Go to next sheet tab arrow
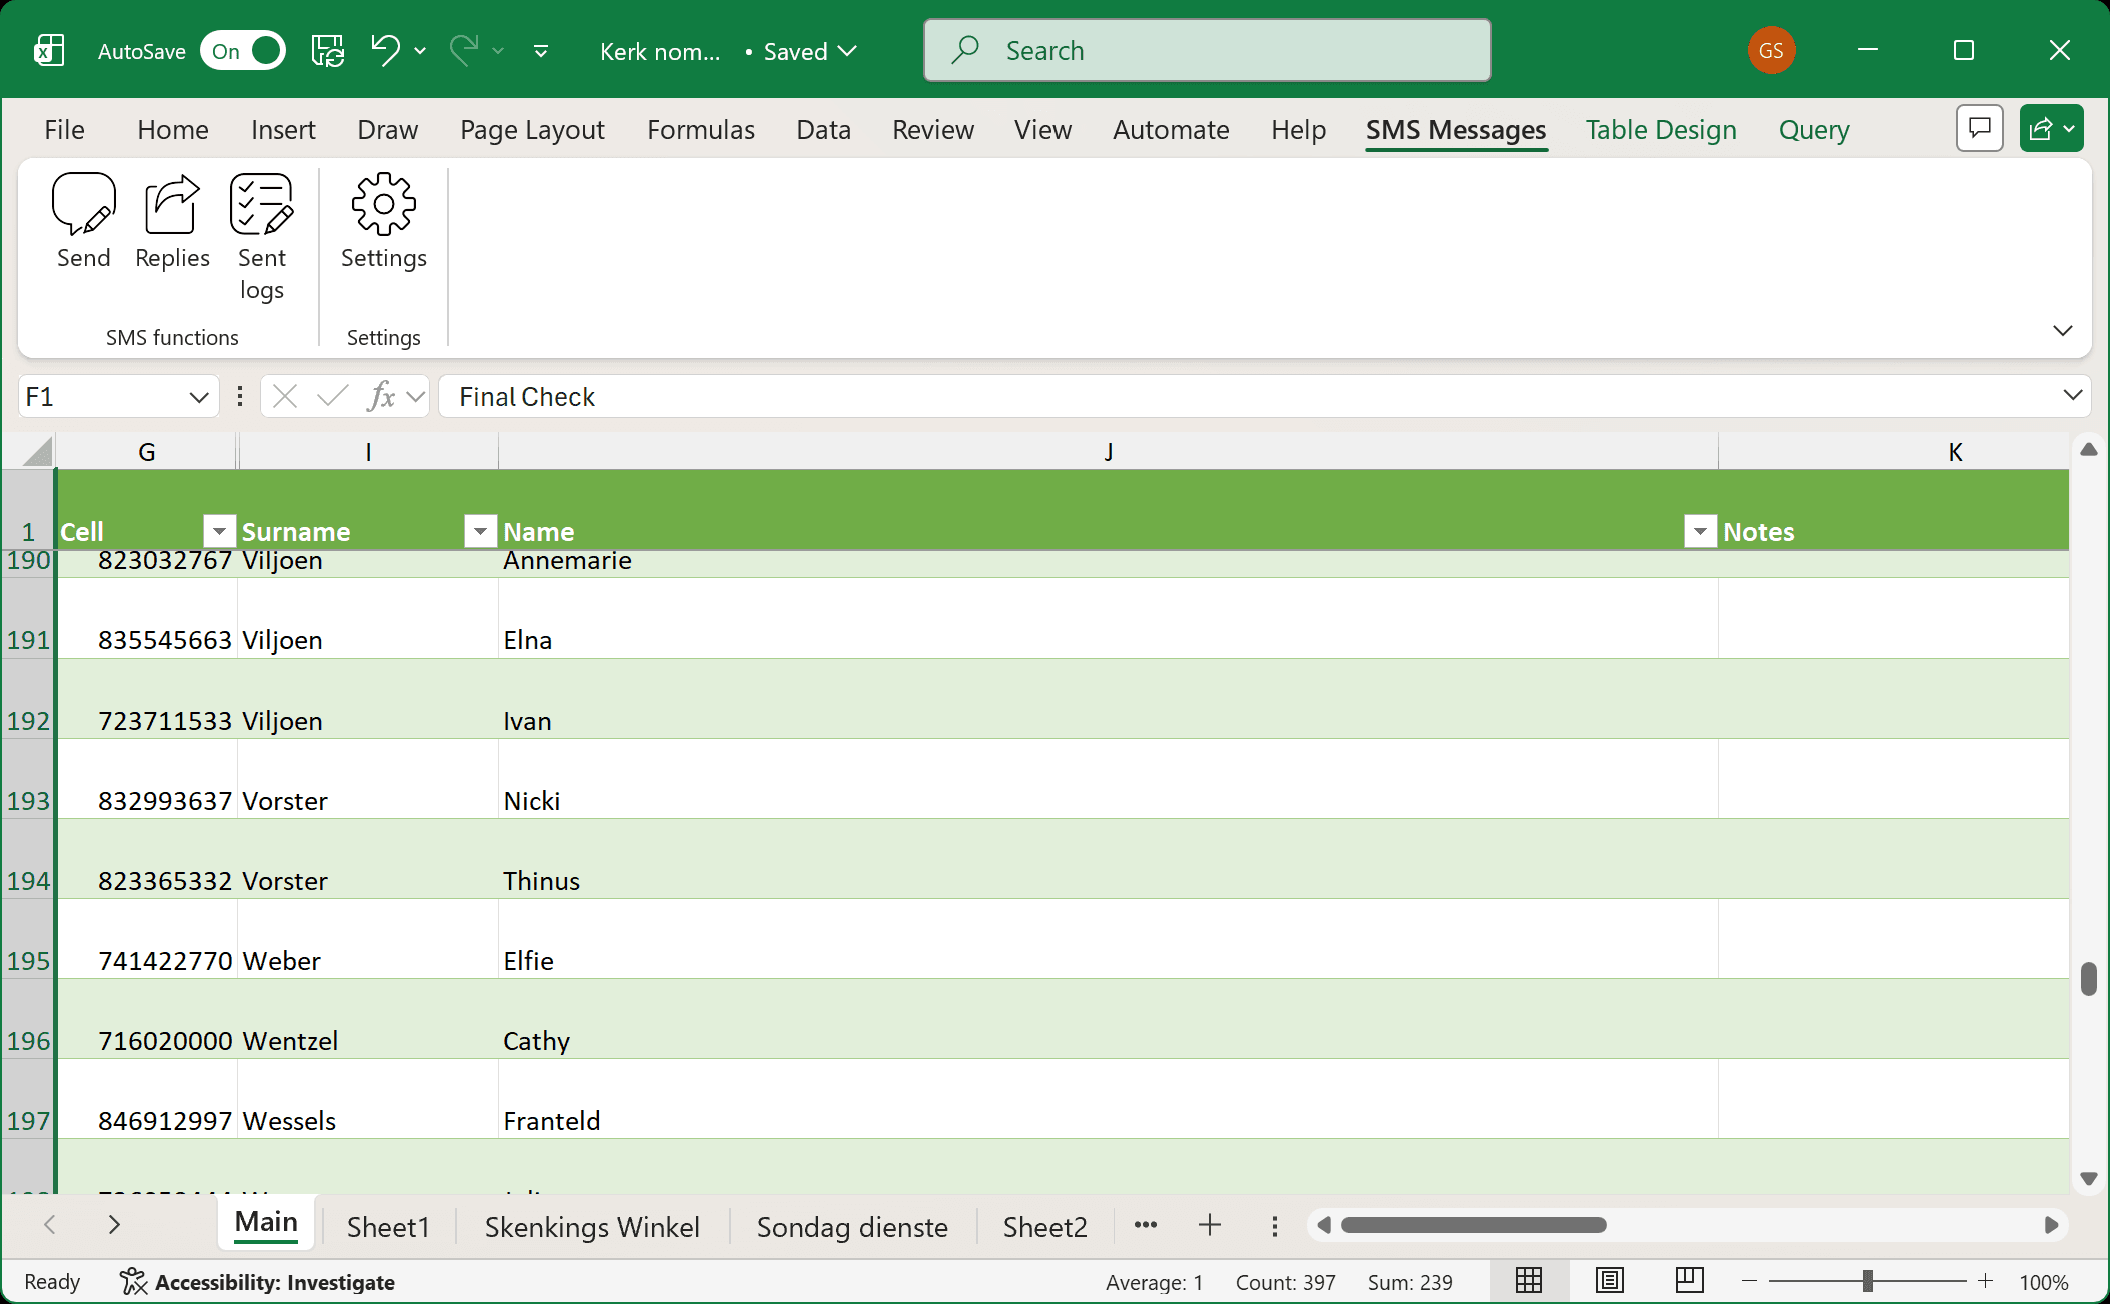The image size is (2110, 1304). tap(114, 1225)
